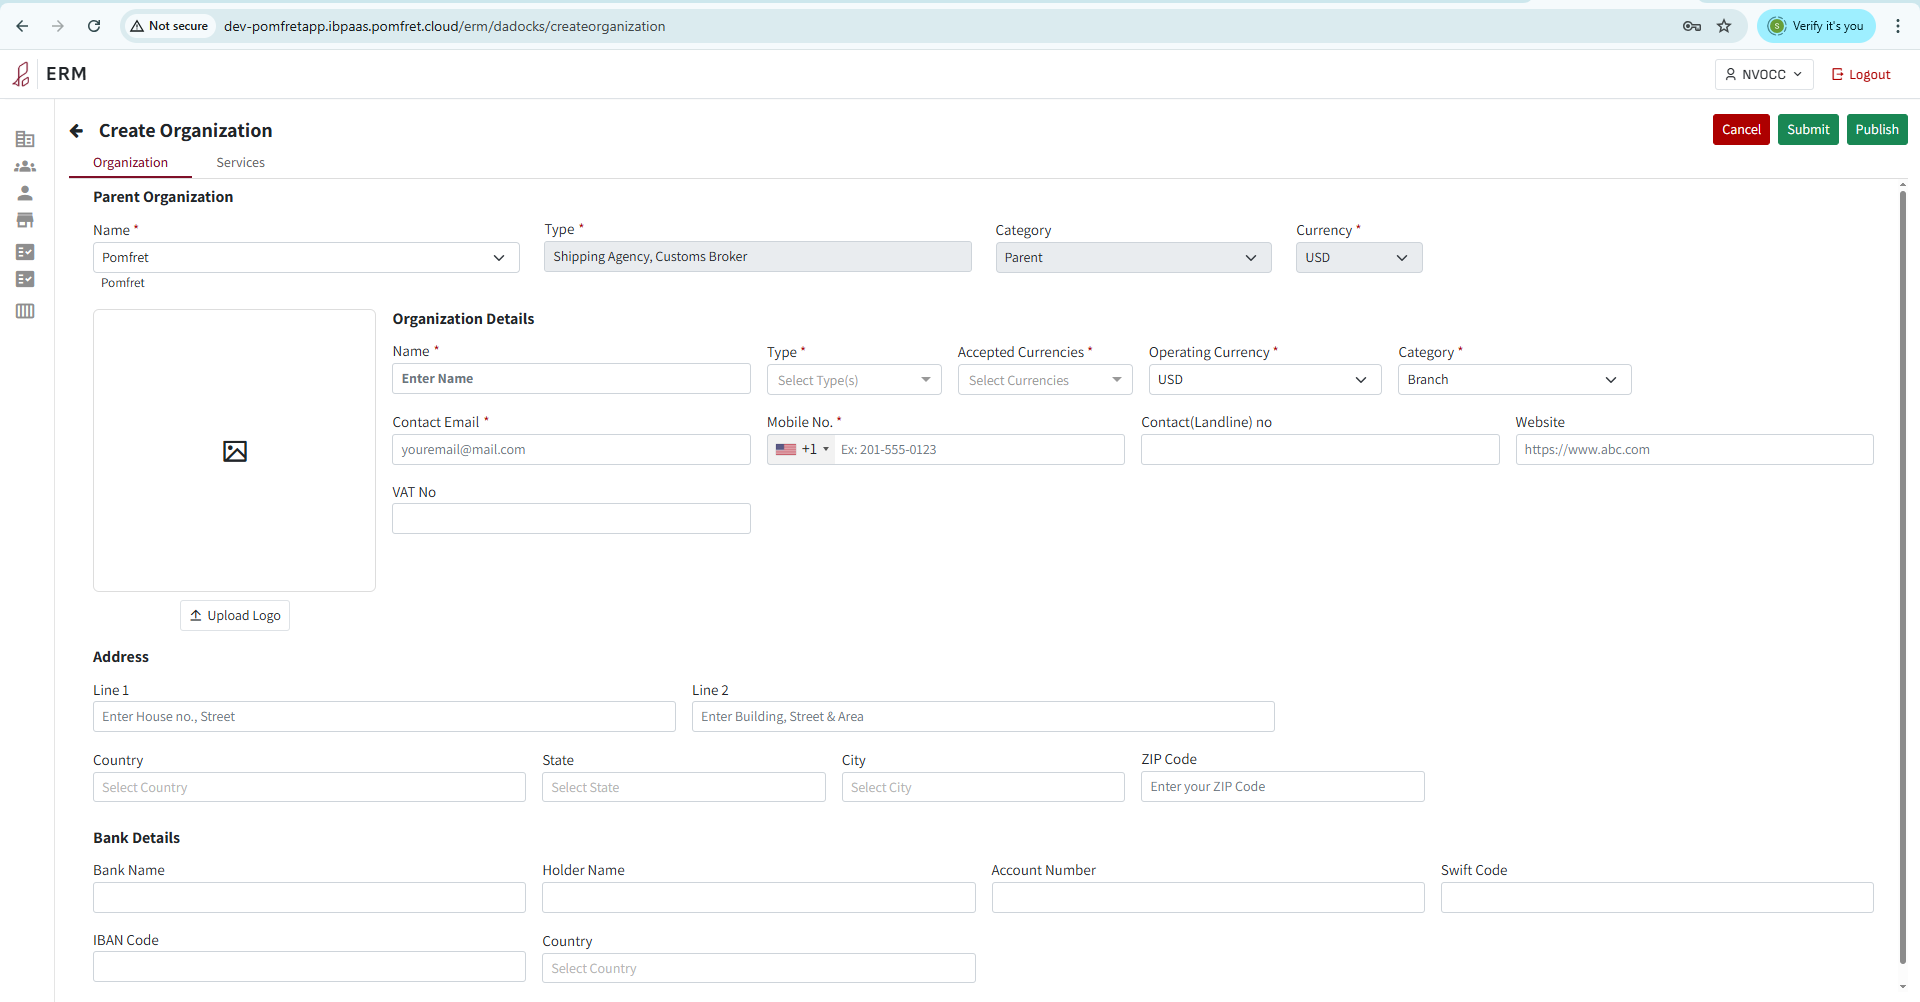
Task: Open the NVOCC user menu
Action: tap(1763, 74)
